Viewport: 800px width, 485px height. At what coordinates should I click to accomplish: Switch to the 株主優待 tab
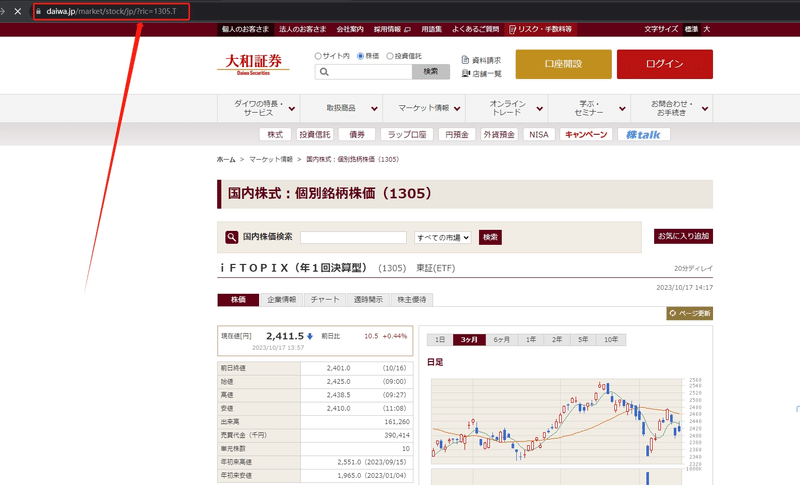point(412,299)
